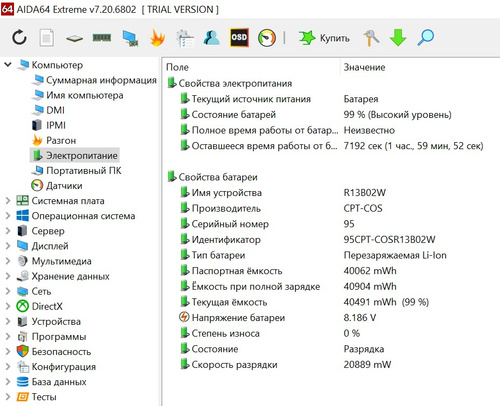The height and width of the screenshot is (406, 500).
Task: Launch the system stability test flame icon
Action: 157,37
